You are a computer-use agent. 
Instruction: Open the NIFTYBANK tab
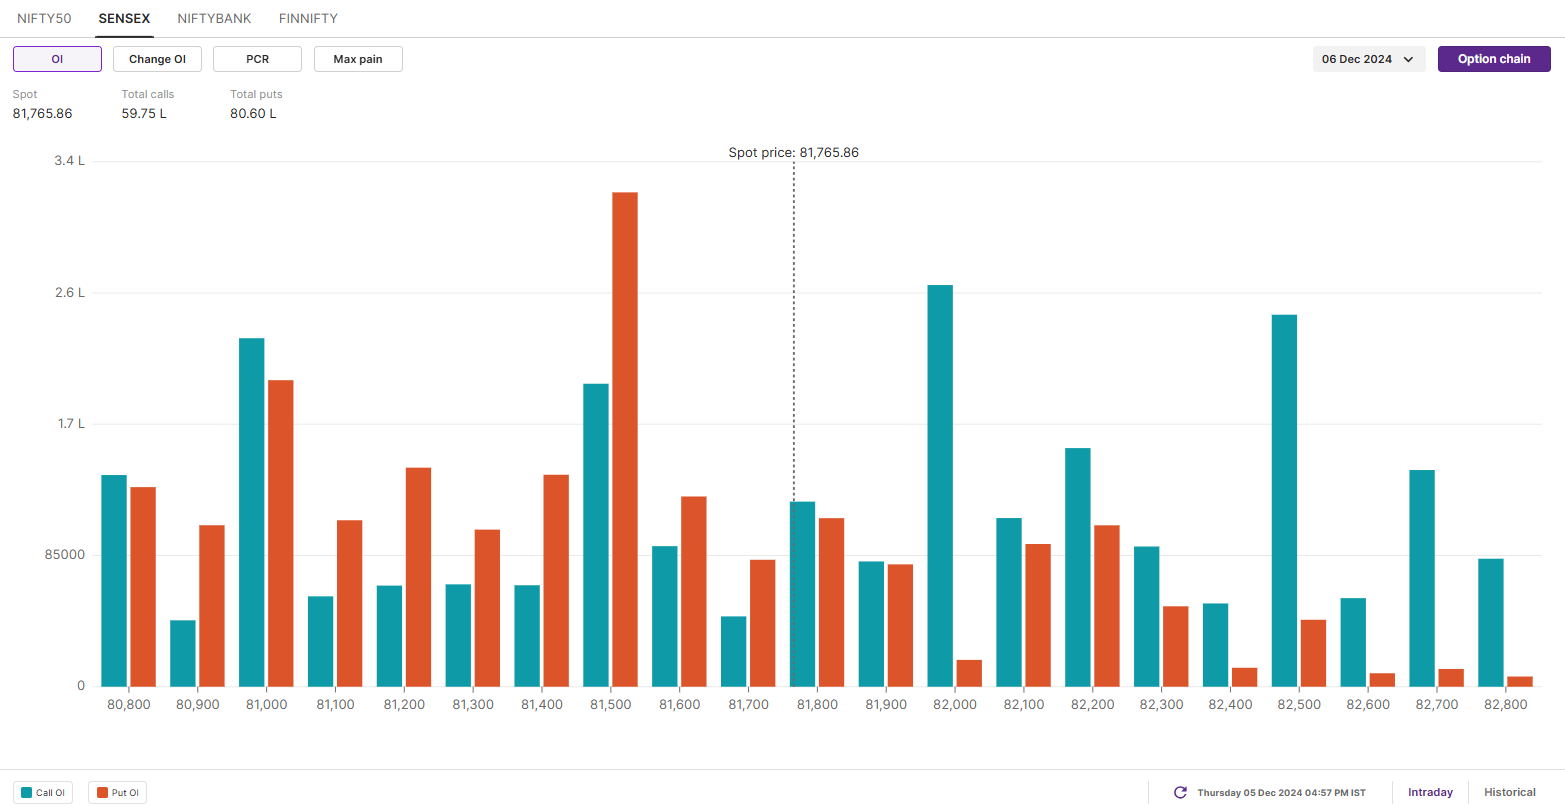pyautogui.click(x=214, y=18)
